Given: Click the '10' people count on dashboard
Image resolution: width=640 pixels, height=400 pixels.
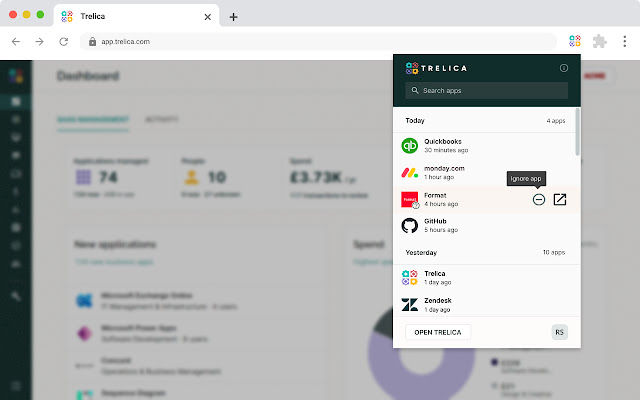Looking at the screenshot, I should (x=217, y=177).
